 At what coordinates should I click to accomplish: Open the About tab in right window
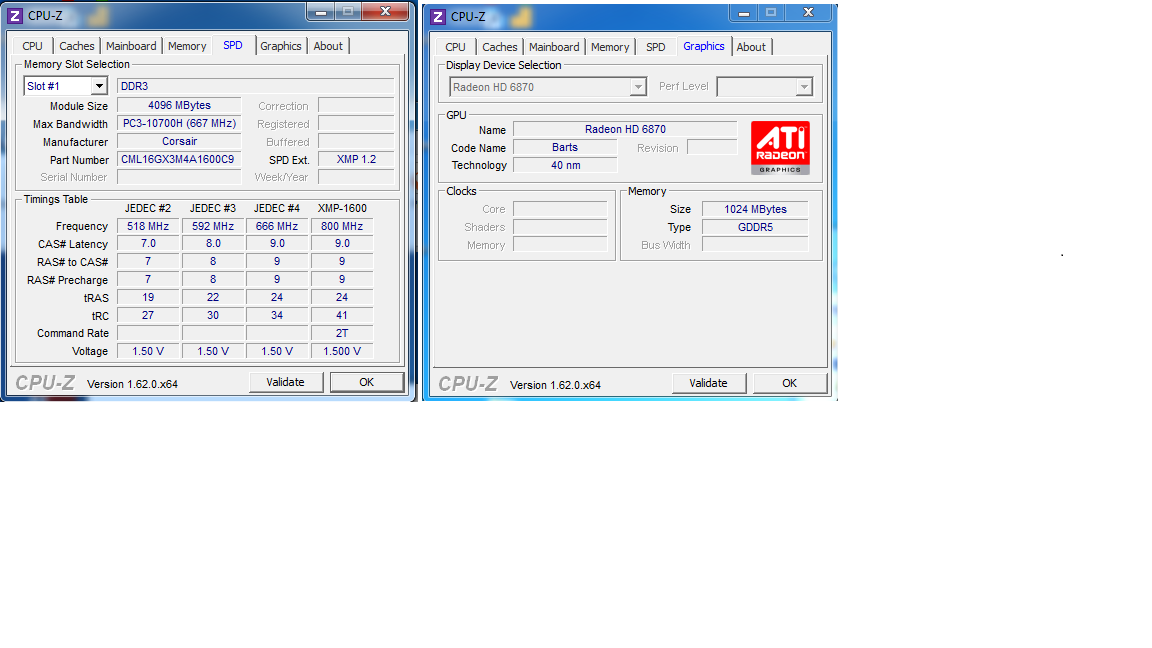tap(751, 46)
